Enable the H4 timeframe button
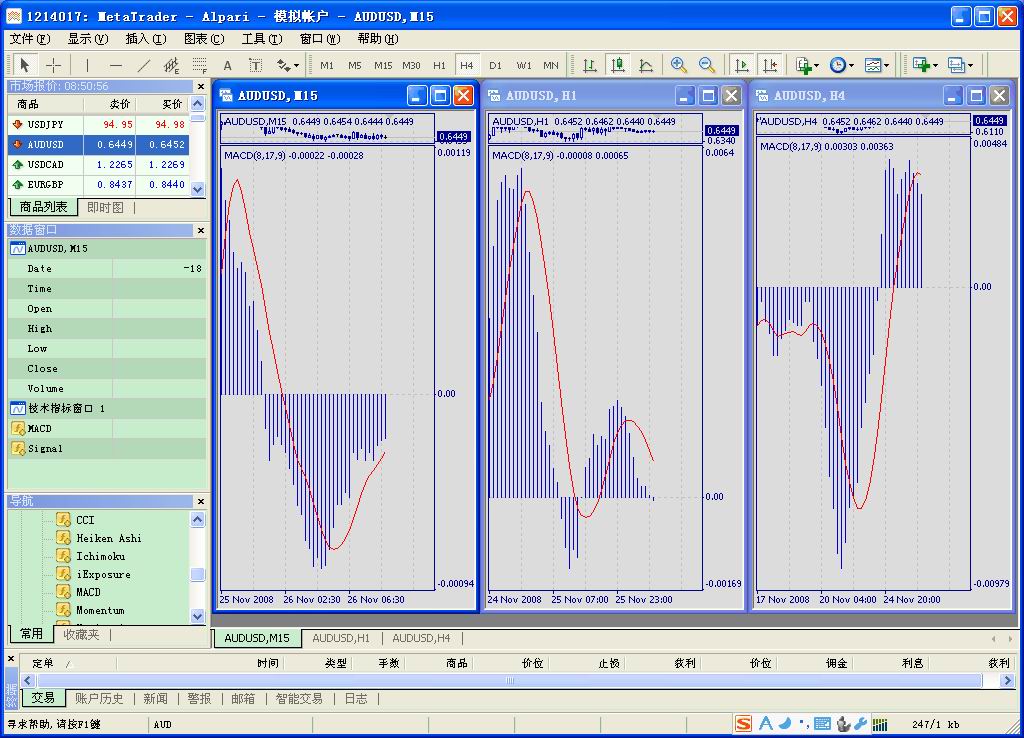This screenshot has height=738, width=1024. (467, 65)
